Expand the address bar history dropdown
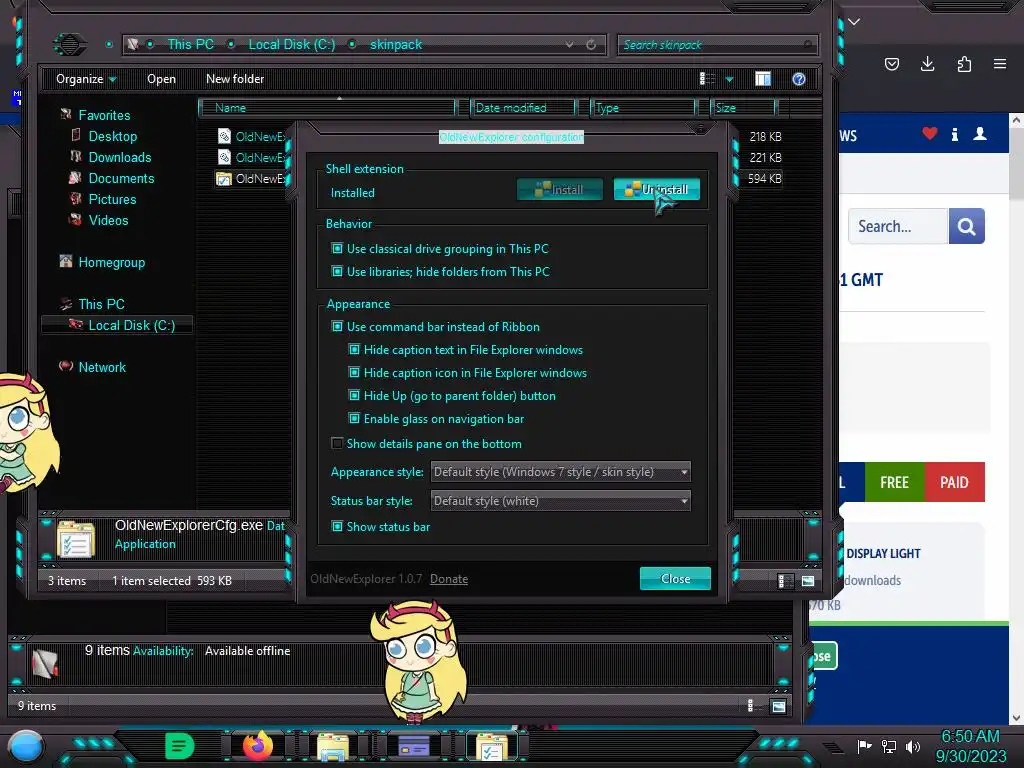Image resolution: width=1024 pixels, height=768 pixels. [569, 44]
